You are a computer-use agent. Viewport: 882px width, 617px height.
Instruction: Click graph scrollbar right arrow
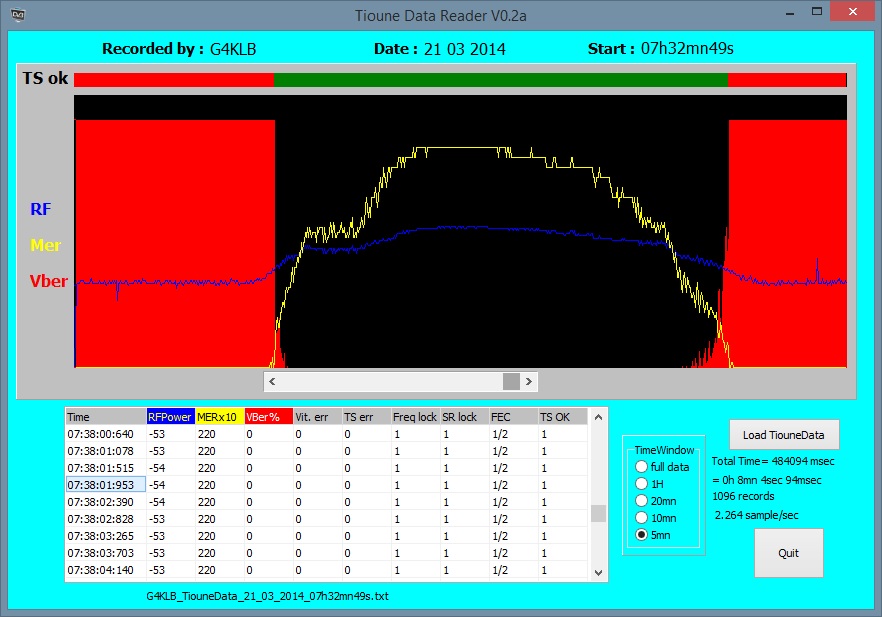click(x=529, y=381)
